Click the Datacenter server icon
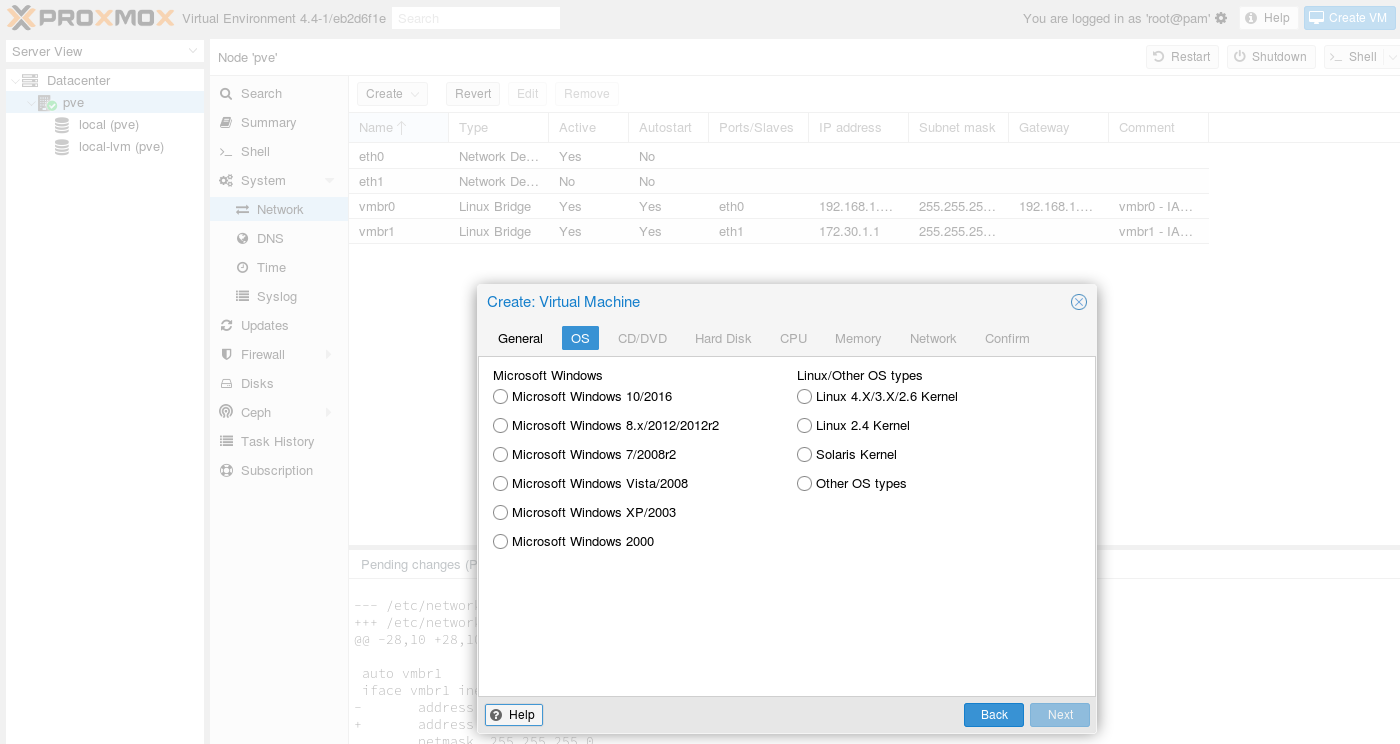This screenshot has height=744, width=1400. [29, 80]
